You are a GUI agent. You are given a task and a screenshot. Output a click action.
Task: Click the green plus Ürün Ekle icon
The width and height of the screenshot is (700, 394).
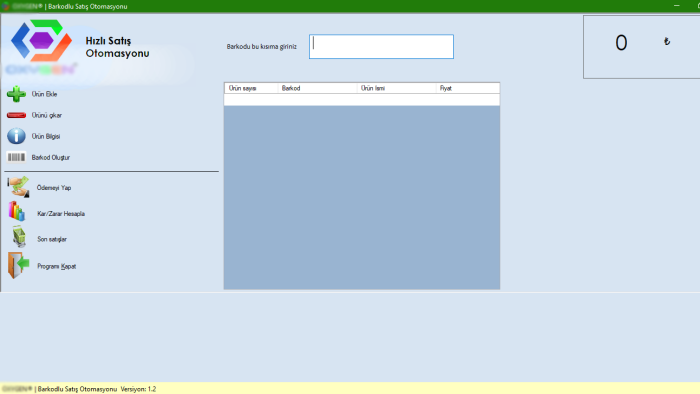[x=17, y=94]
